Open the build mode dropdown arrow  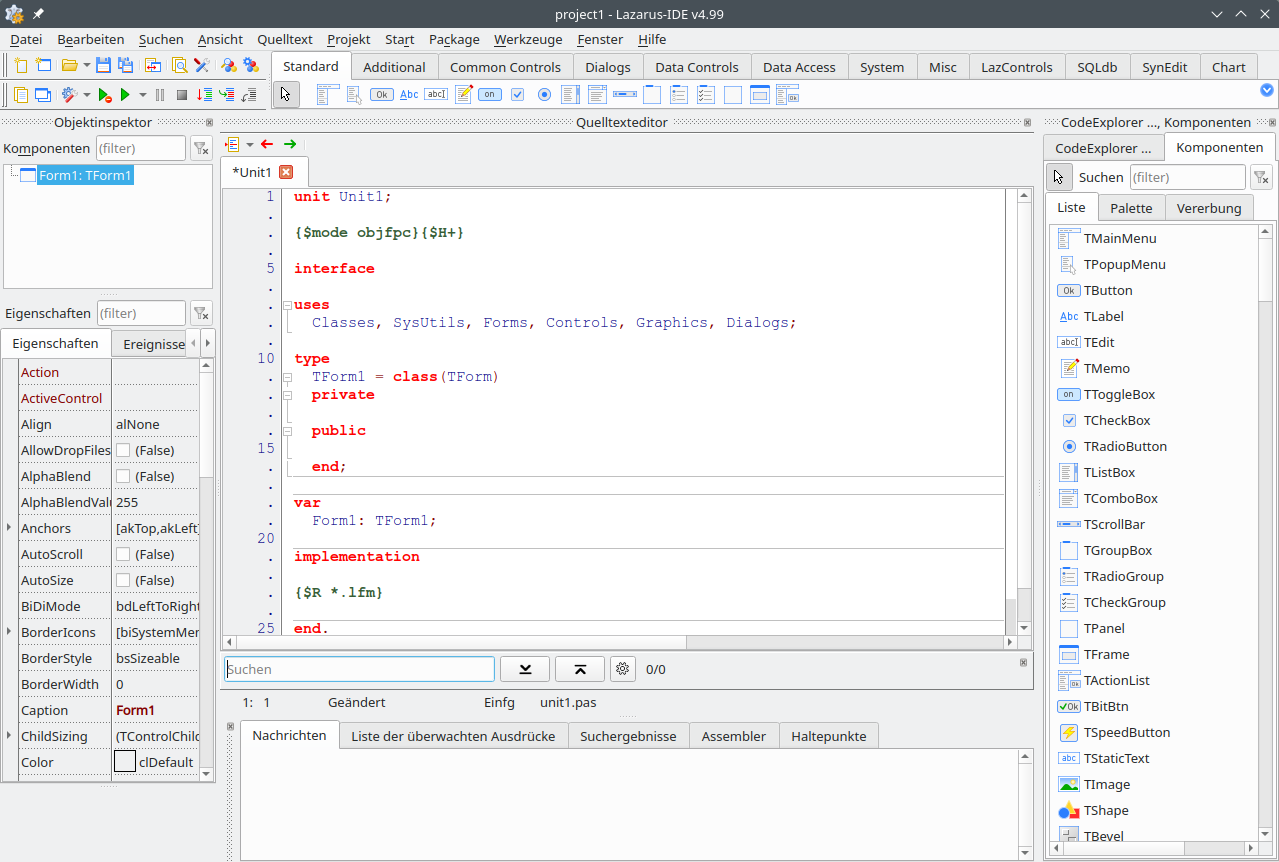pyautogui.click(x=87, y=95)
